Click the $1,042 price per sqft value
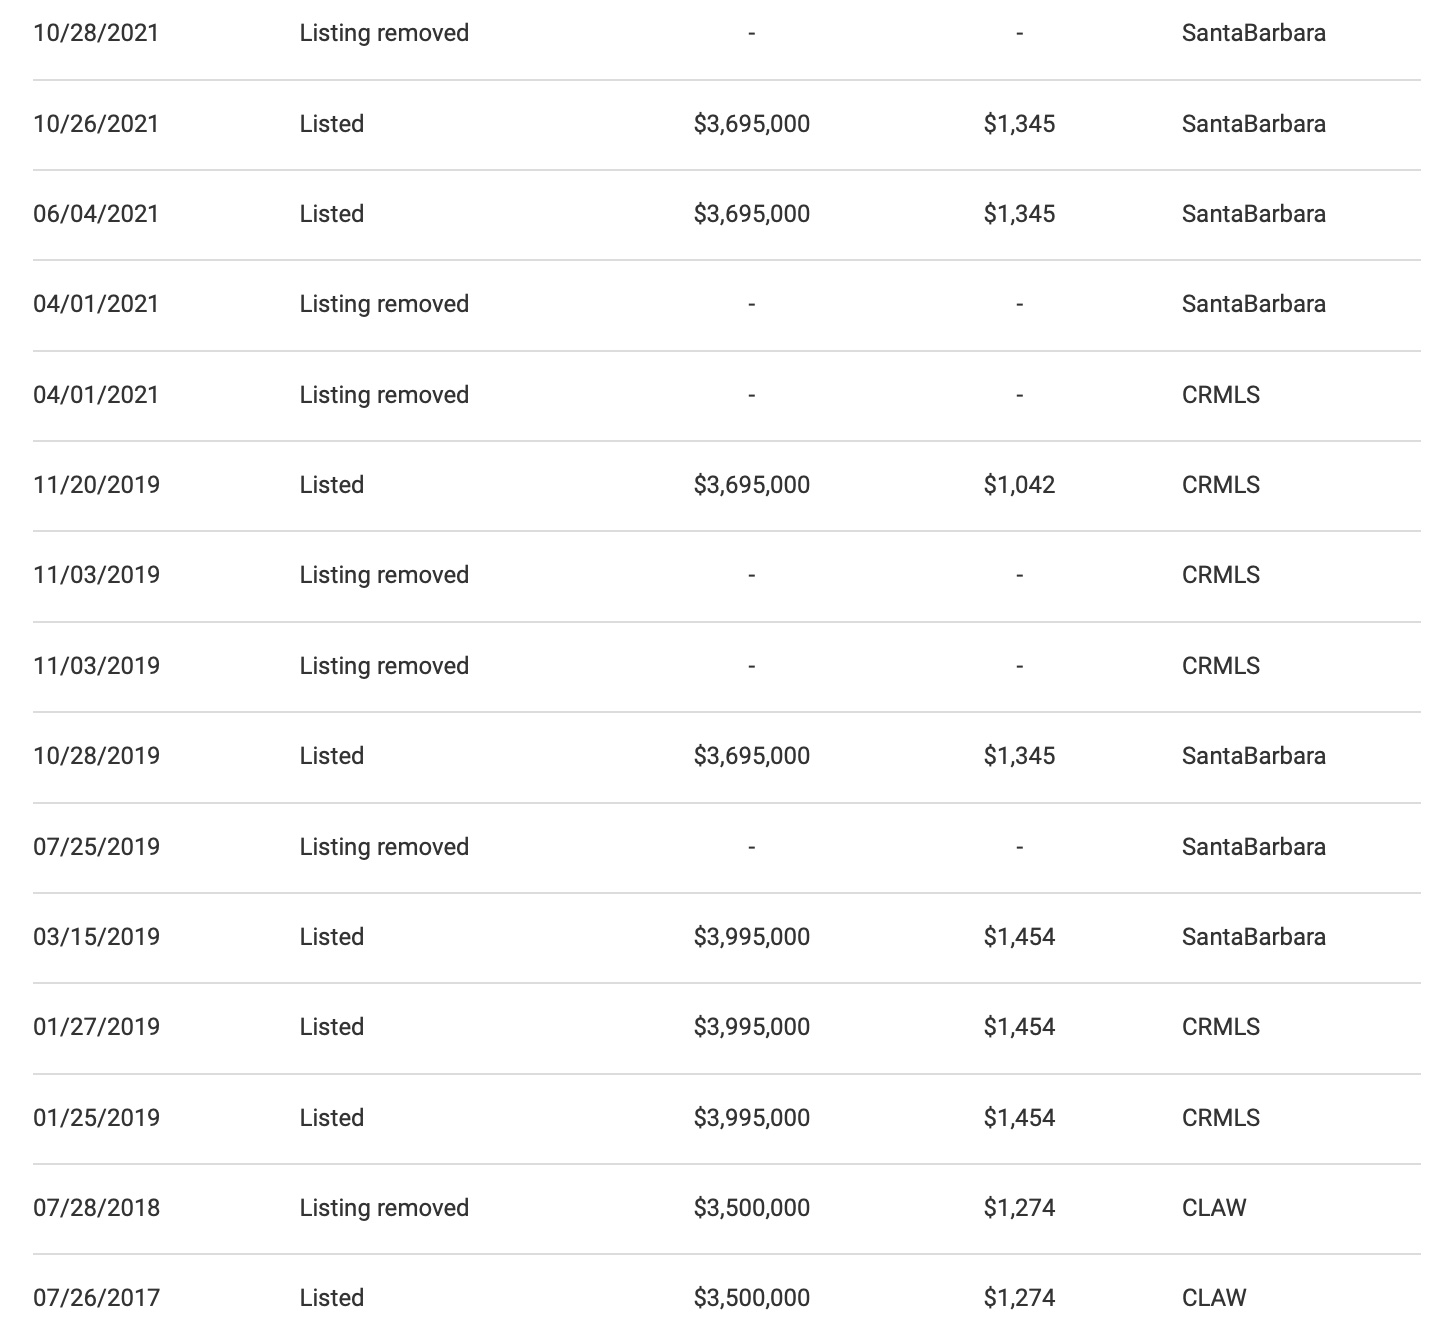This screenshot has height=1338, width=1440. point(1019,485)
